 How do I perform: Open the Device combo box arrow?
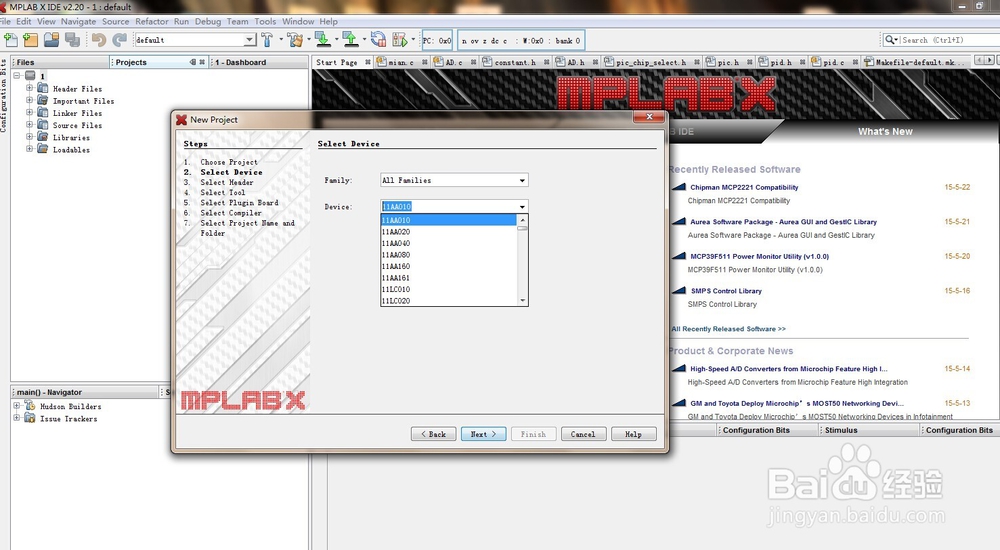point(522,207)
